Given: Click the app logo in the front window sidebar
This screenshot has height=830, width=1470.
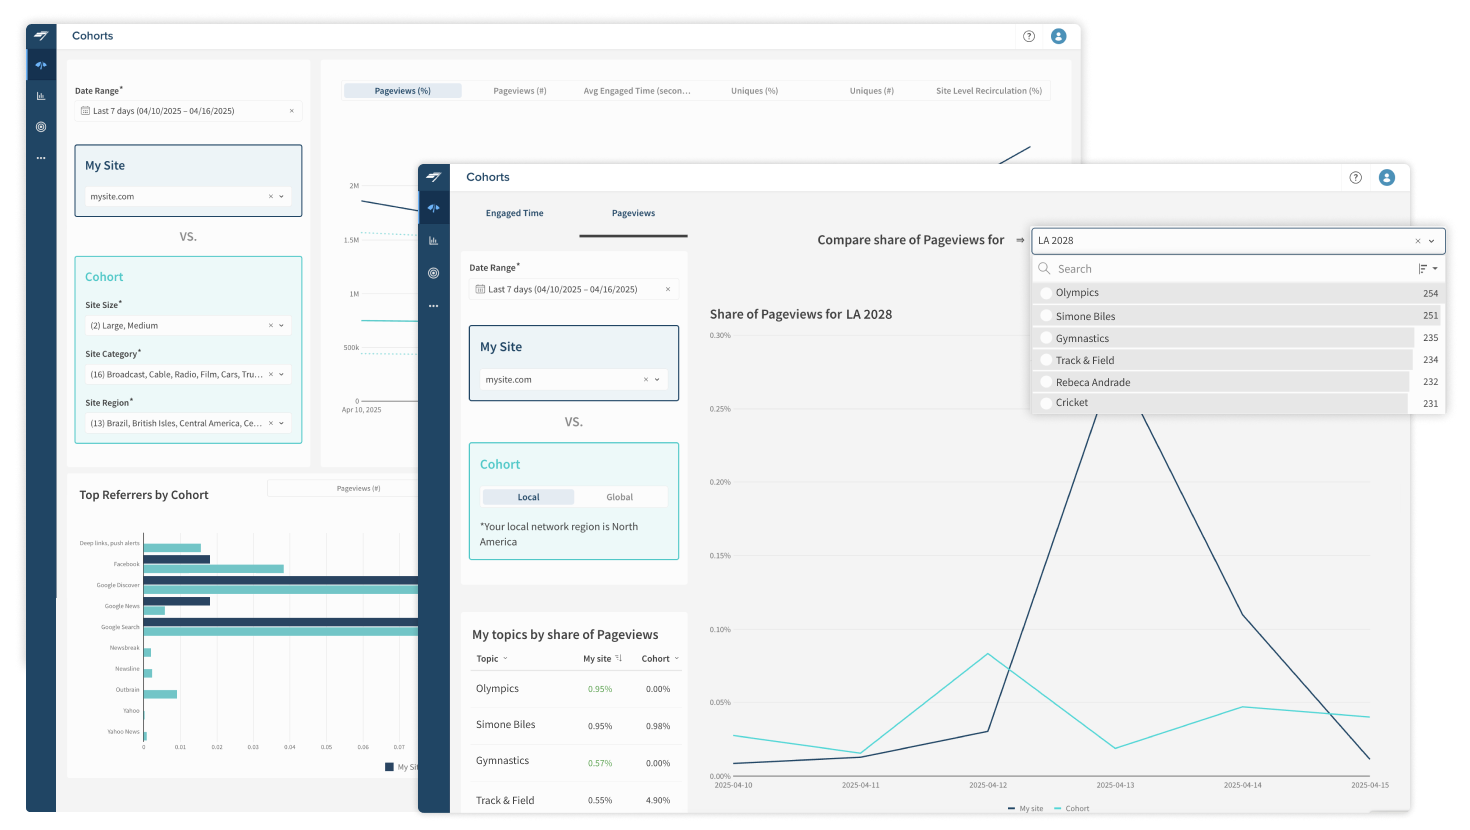Looking at the screenshot, I should pos(433,177).
